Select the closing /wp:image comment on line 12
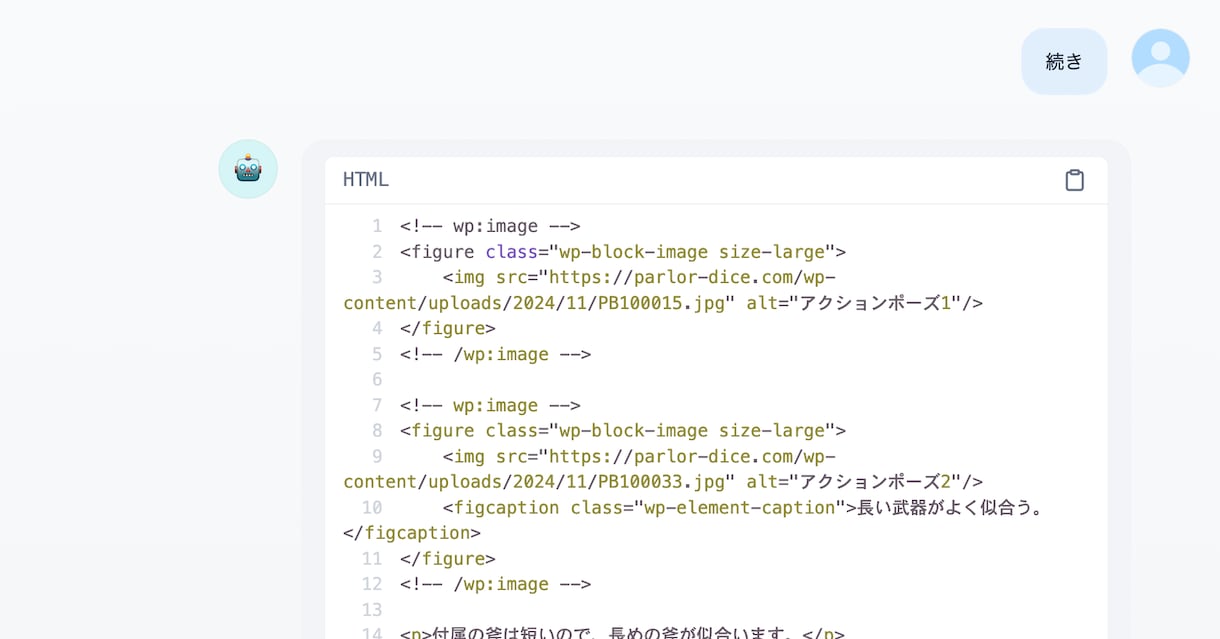The width and height of the screenshot is (1220, 639). click(x=495, y=584)
